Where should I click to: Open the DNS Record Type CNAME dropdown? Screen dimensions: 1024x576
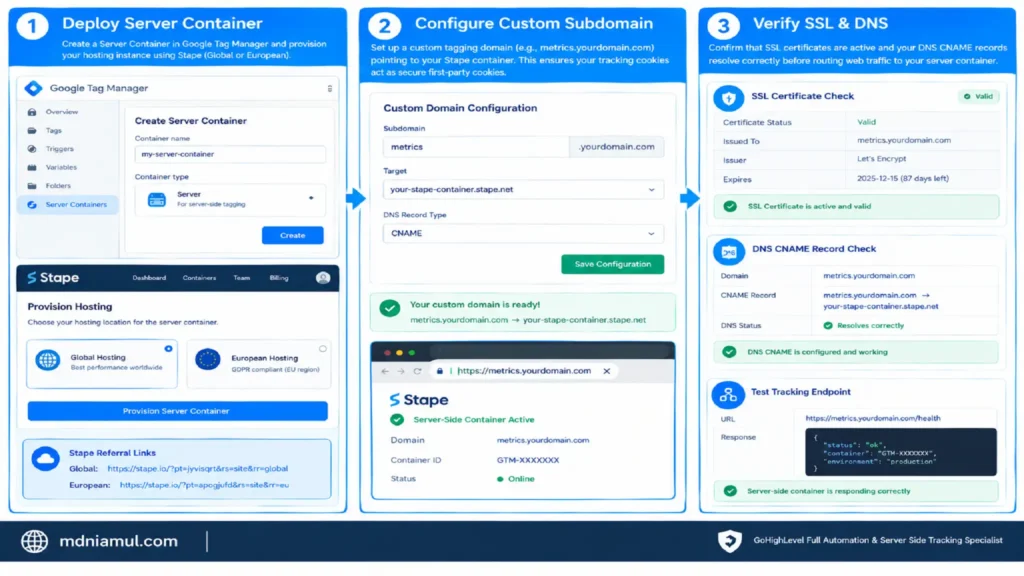click(x=523, y=233)
